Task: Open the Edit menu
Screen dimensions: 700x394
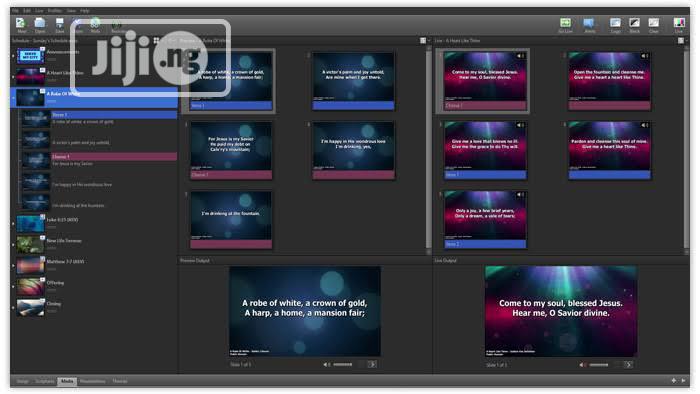Action: click(x=27, y=10)
